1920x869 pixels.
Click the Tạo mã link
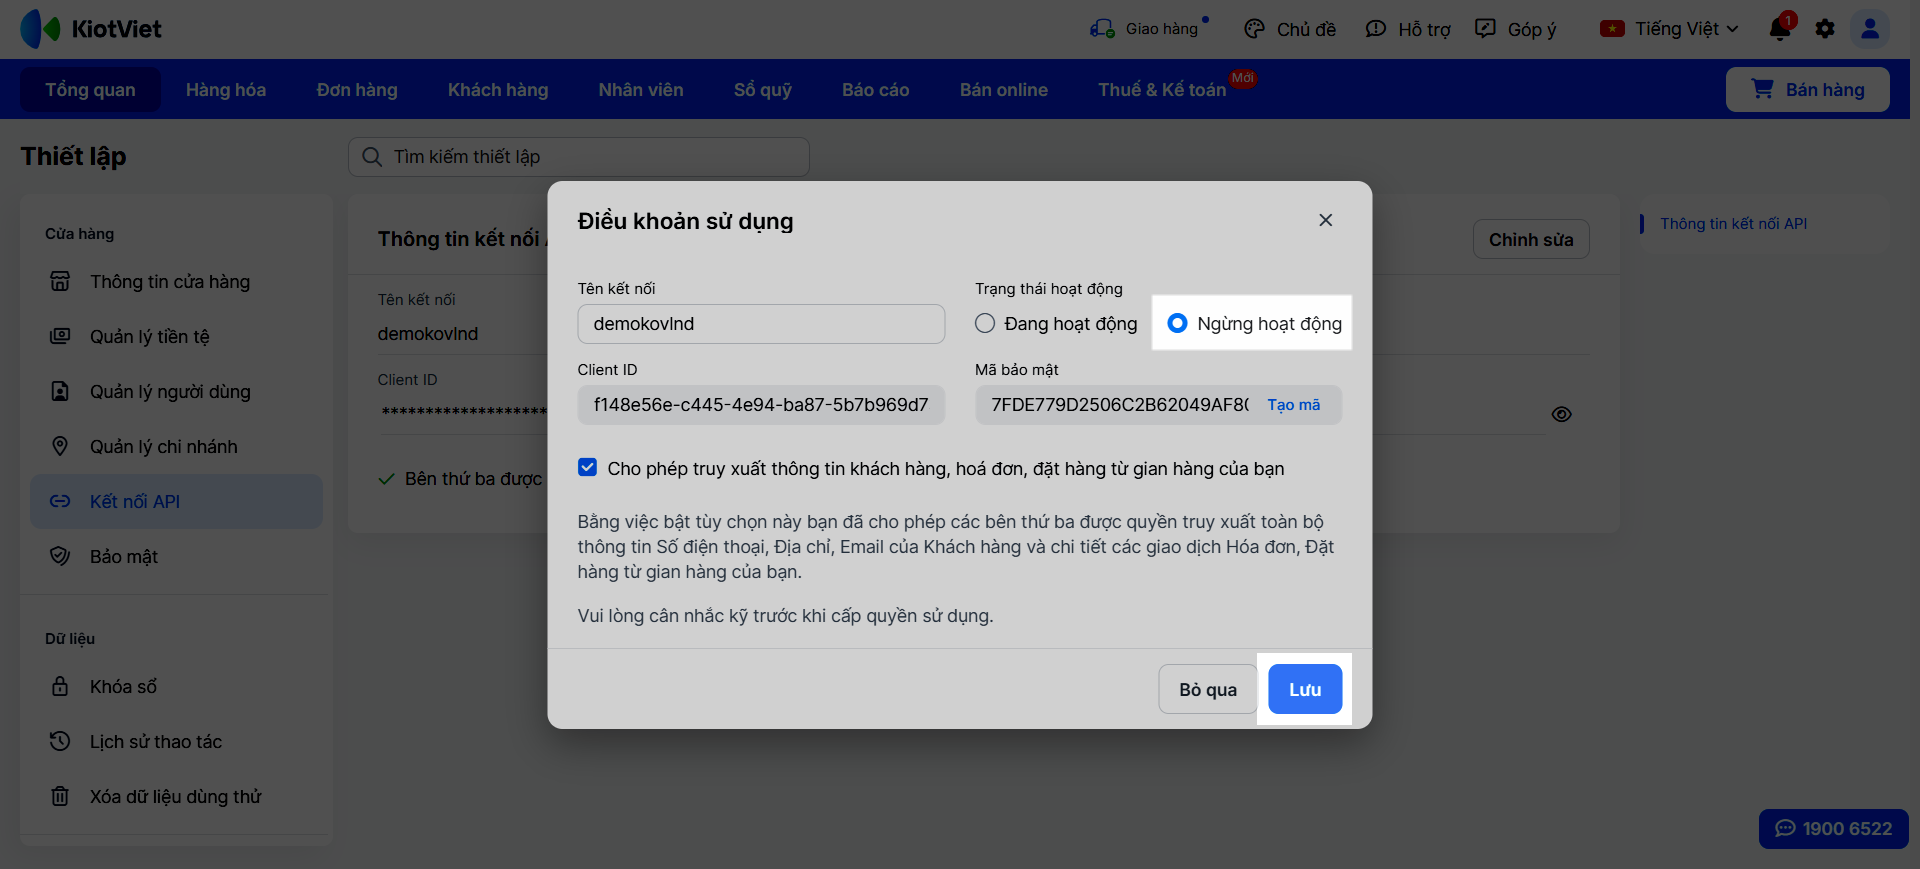1294,405
